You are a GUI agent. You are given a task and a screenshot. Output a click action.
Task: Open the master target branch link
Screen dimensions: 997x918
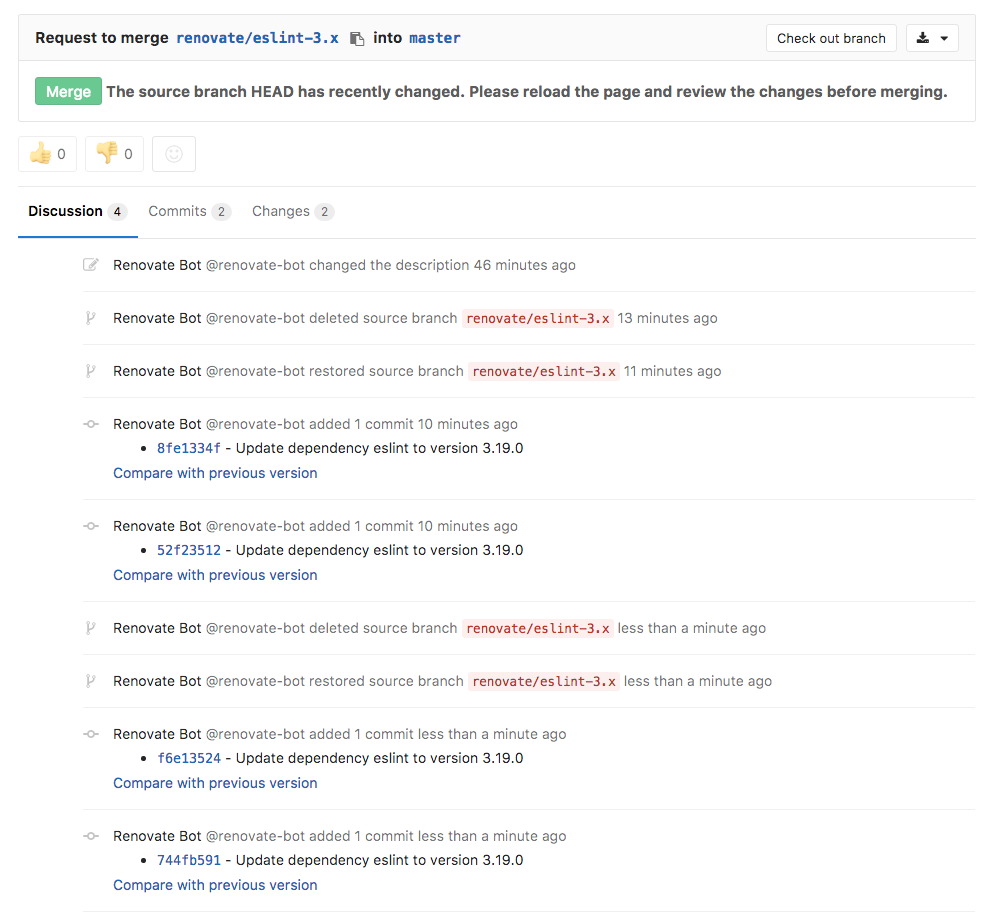click(x=435, y=38)
